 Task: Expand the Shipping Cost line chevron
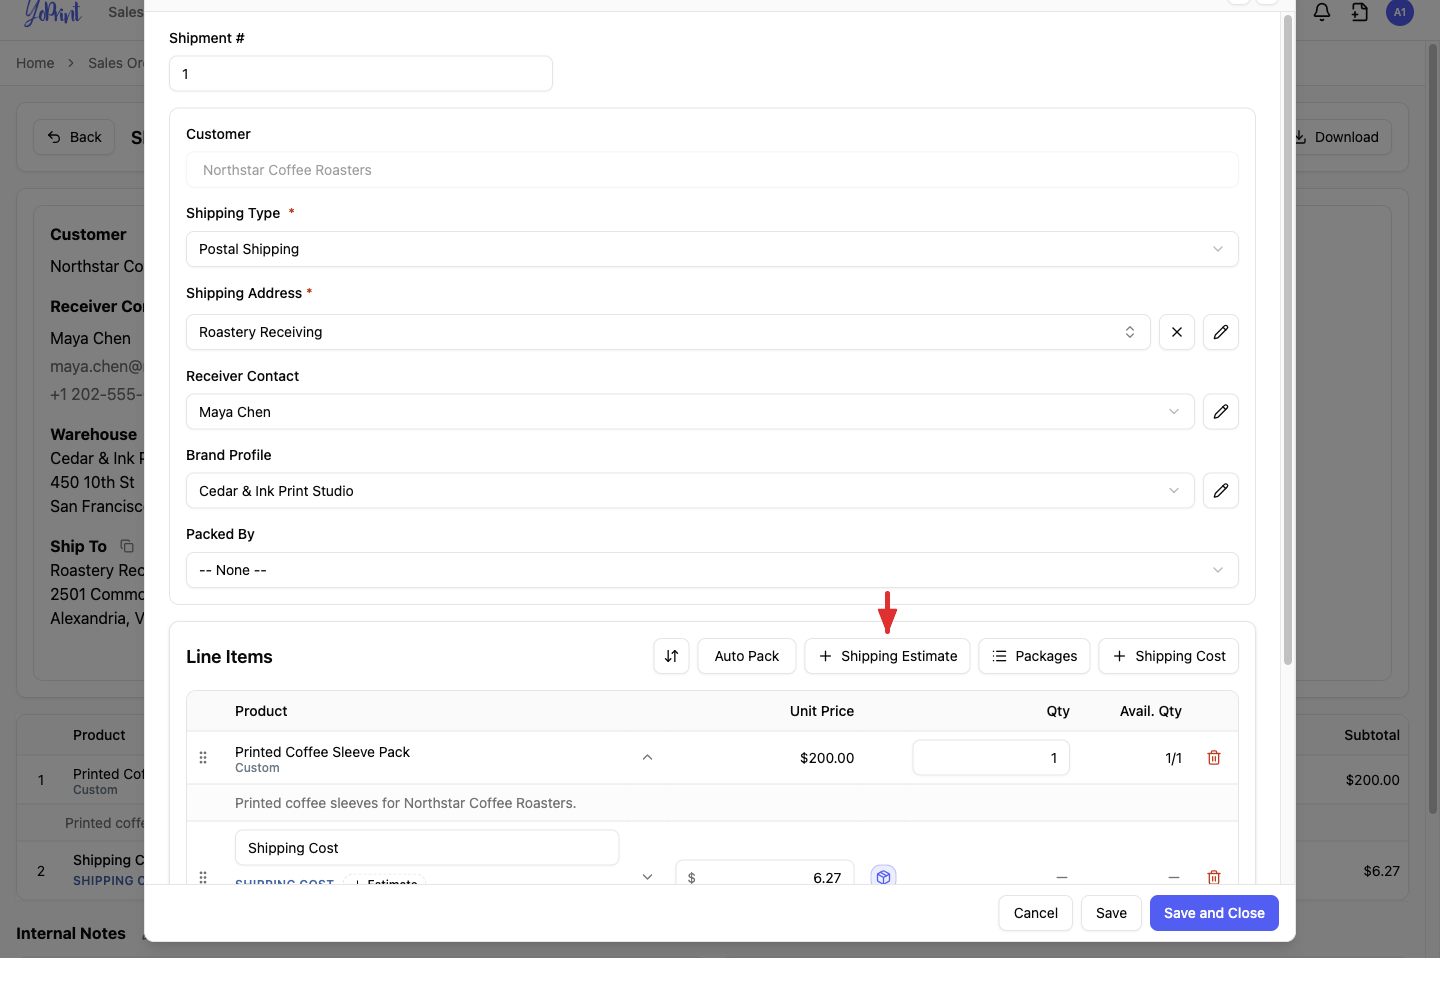(x=648, y=877)
